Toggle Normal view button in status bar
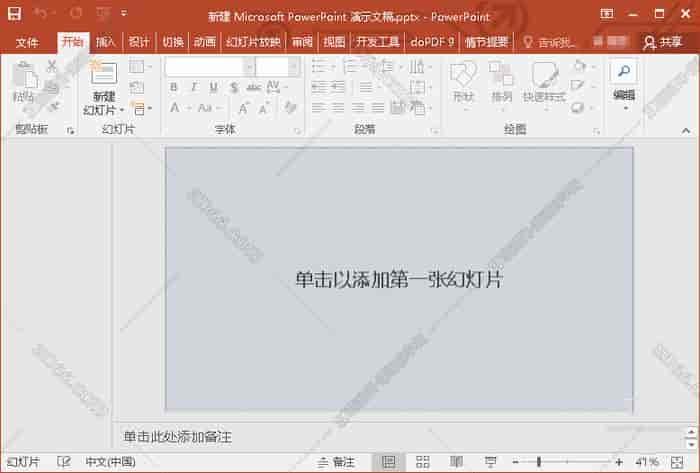Screen dimensions: 700x473 (x=388, y=462)
